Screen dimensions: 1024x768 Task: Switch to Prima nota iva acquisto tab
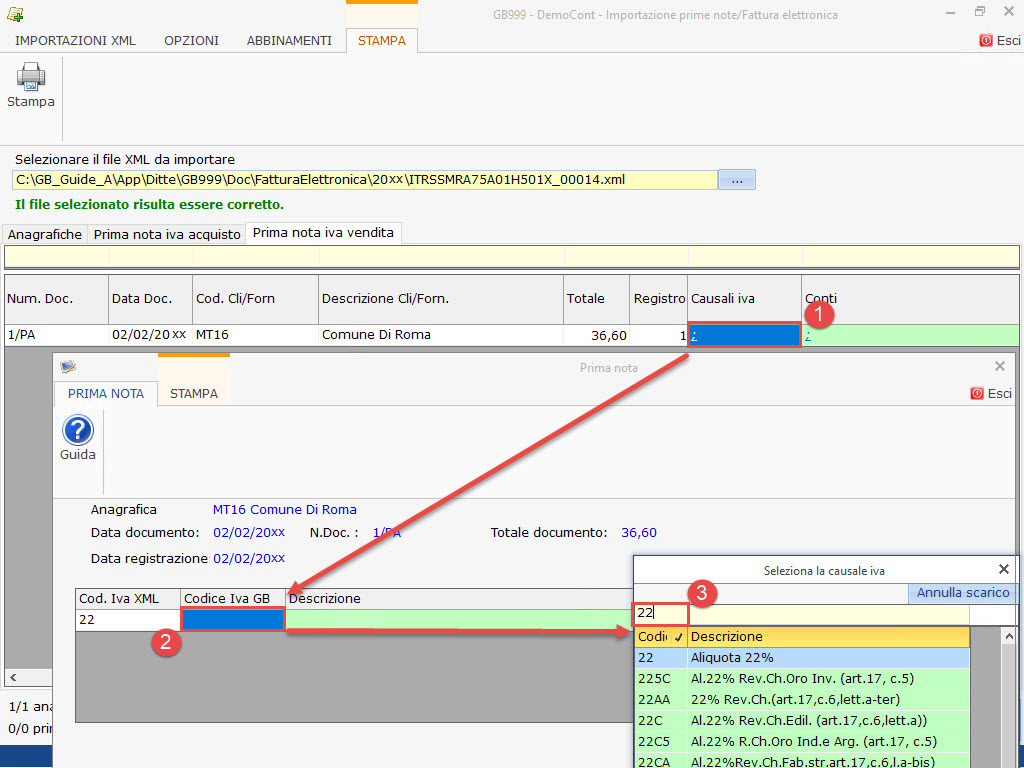167,234
